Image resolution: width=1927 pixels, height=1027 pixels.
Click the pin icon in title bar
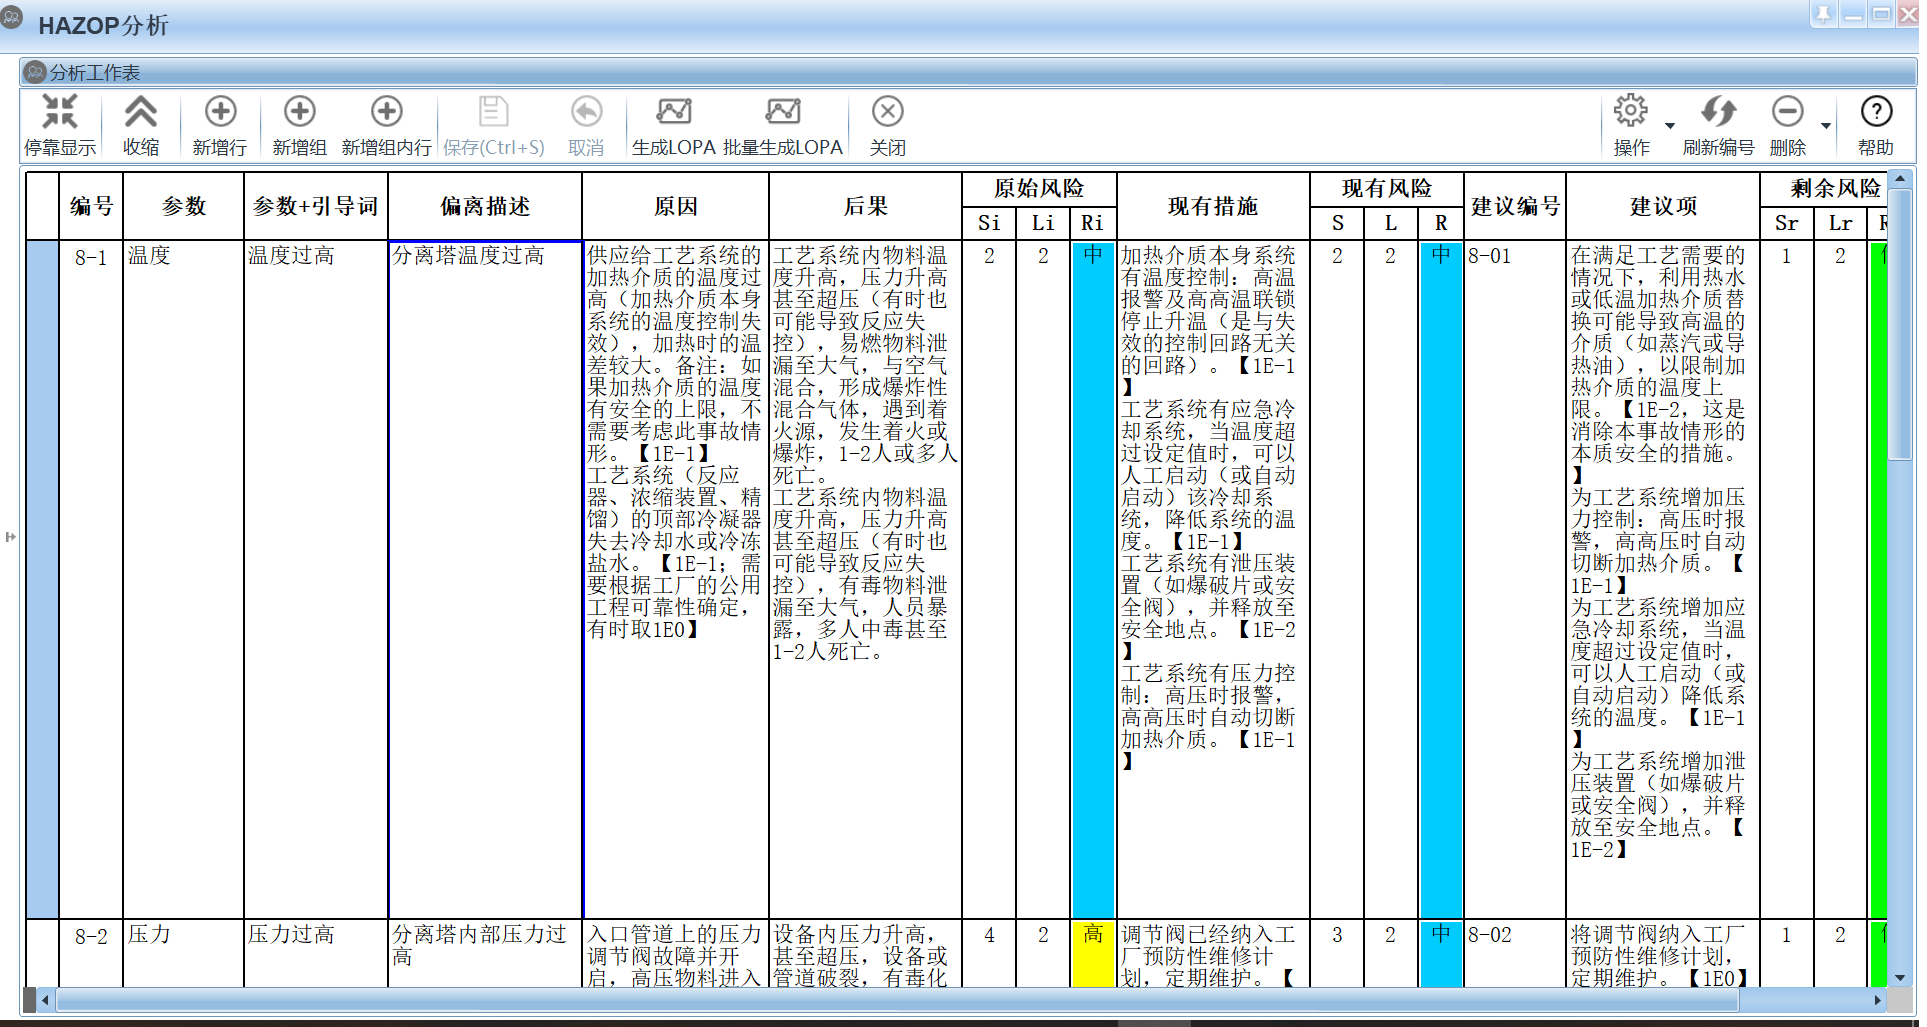tap(1823, 14)
